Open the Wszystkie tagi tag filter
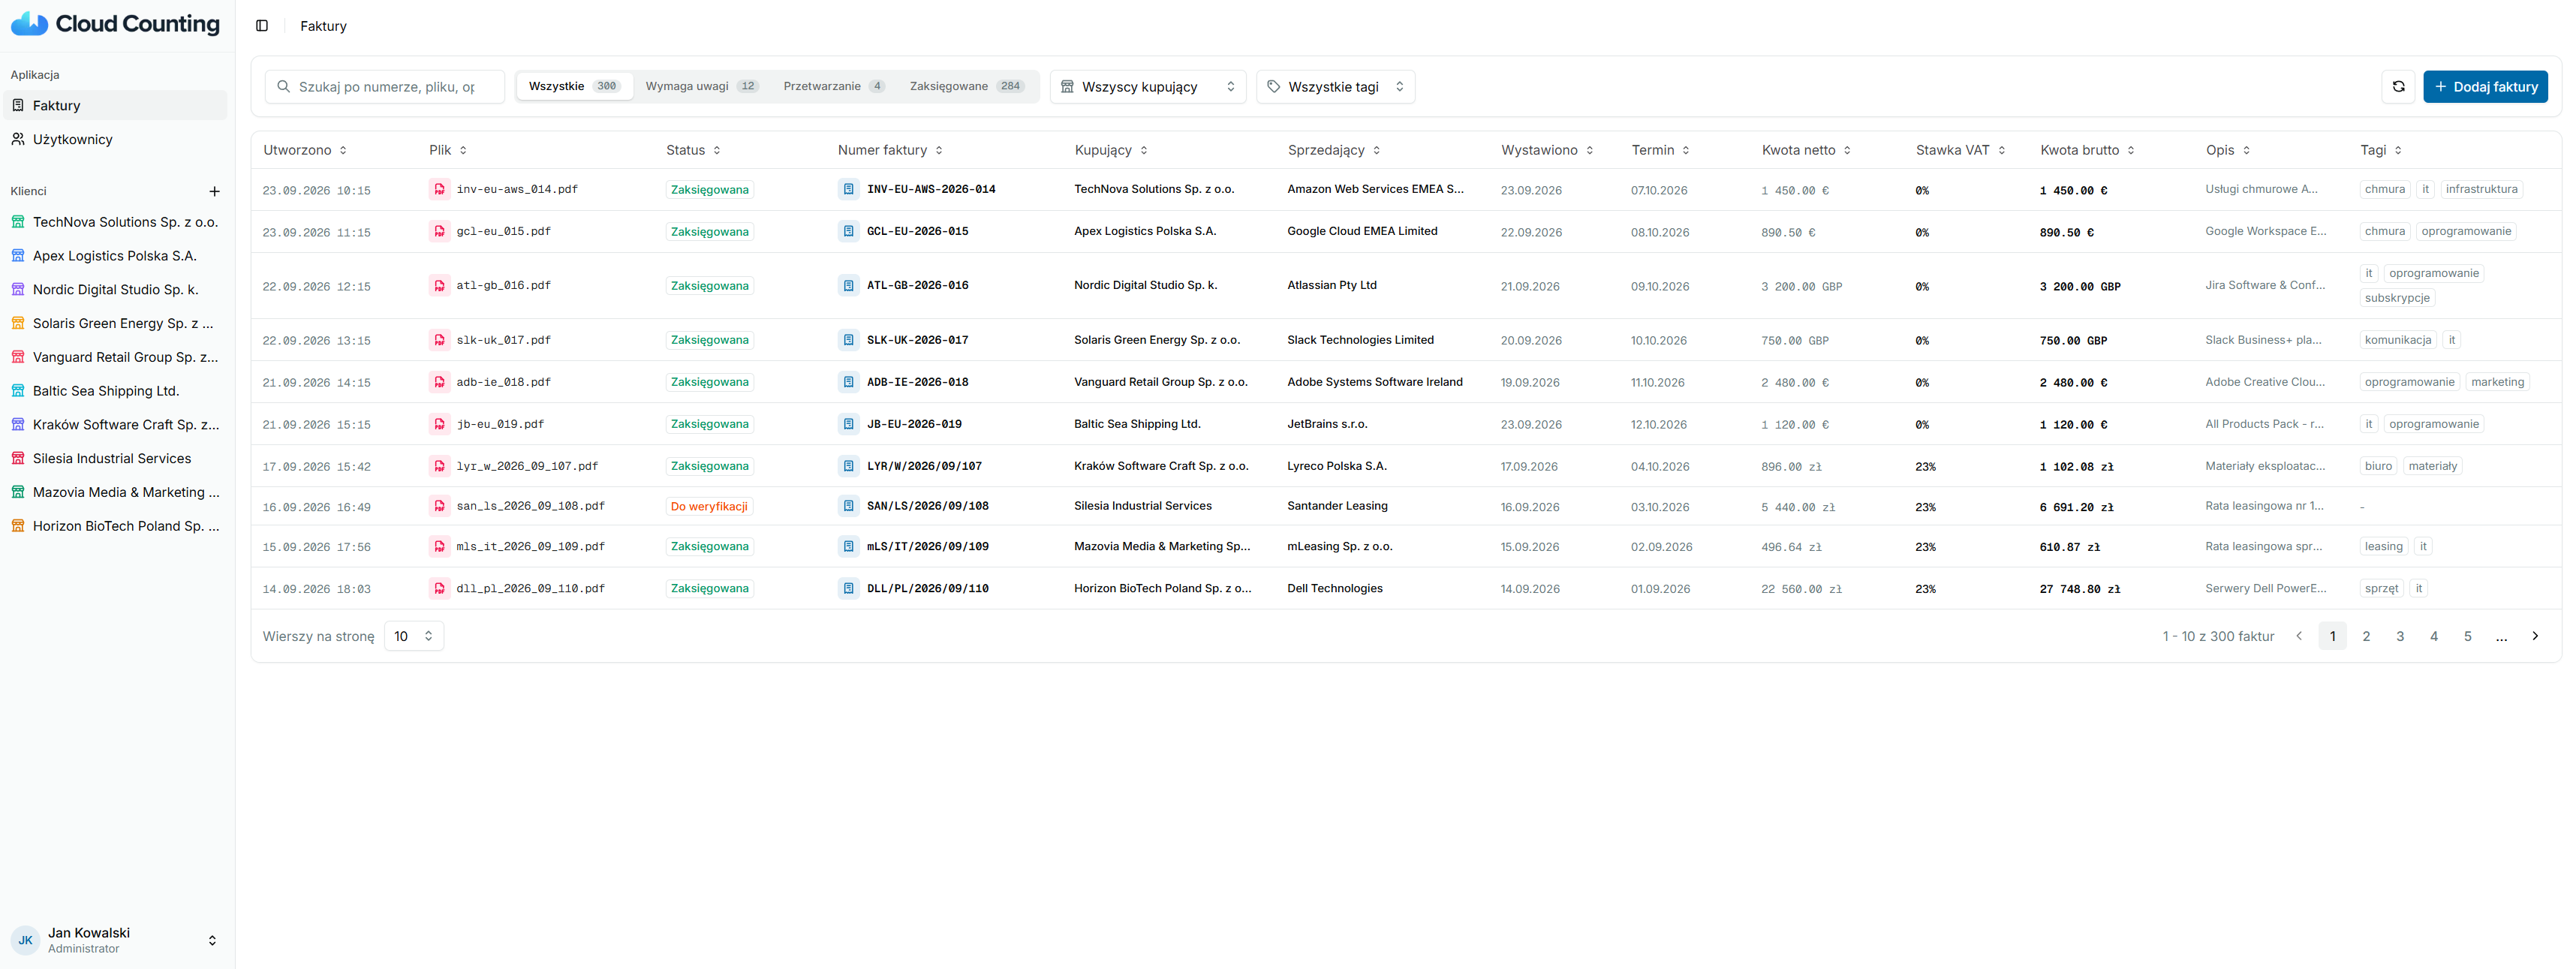The height and width of the screenshot is (969, 2576). 1335,87
